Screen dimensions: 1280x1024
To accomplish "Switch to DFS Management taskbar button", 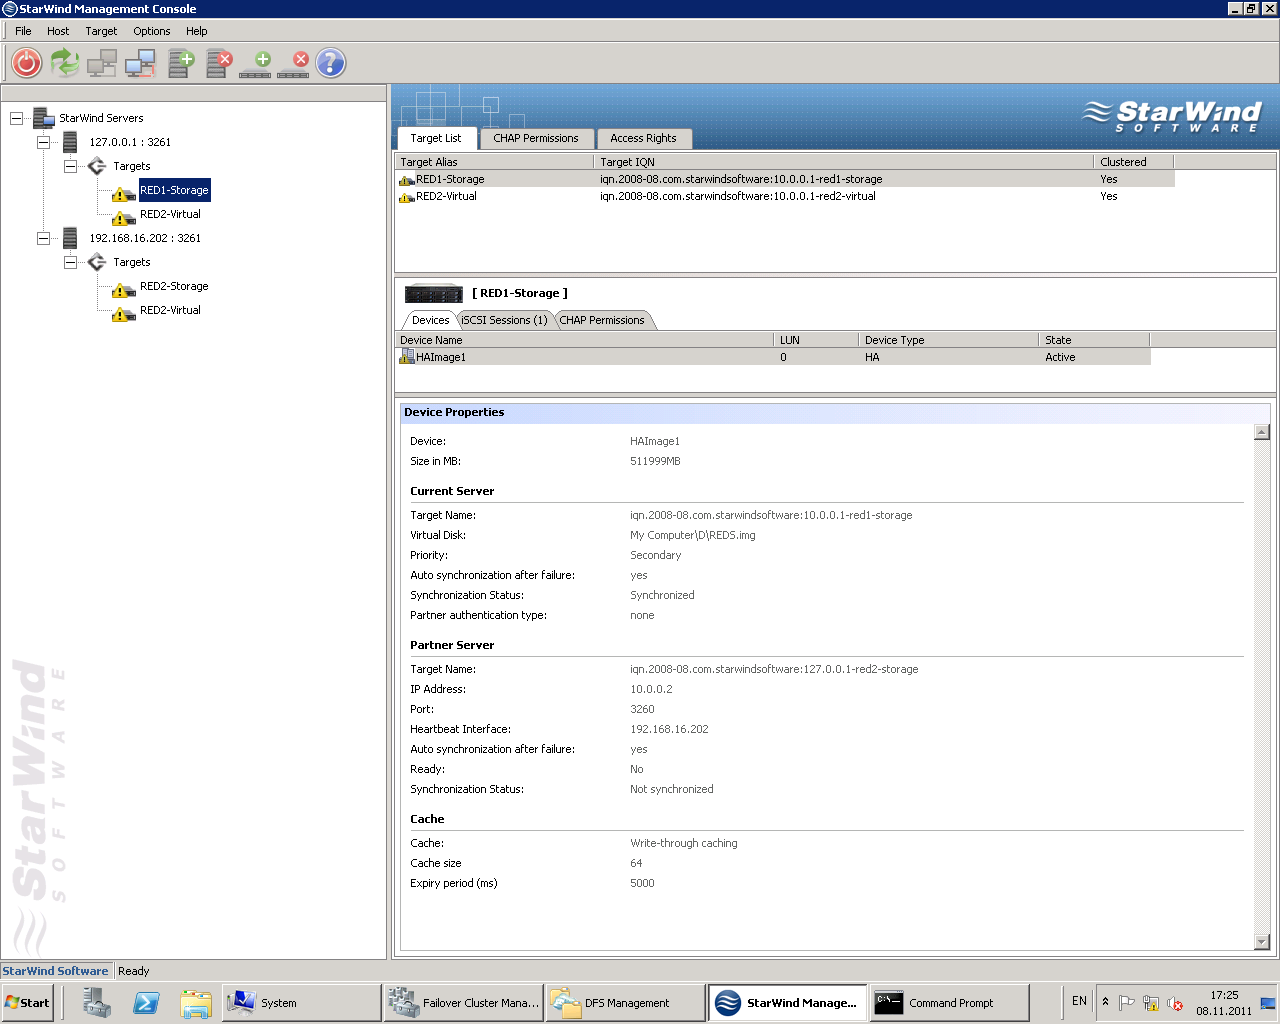I will 626,1002.
